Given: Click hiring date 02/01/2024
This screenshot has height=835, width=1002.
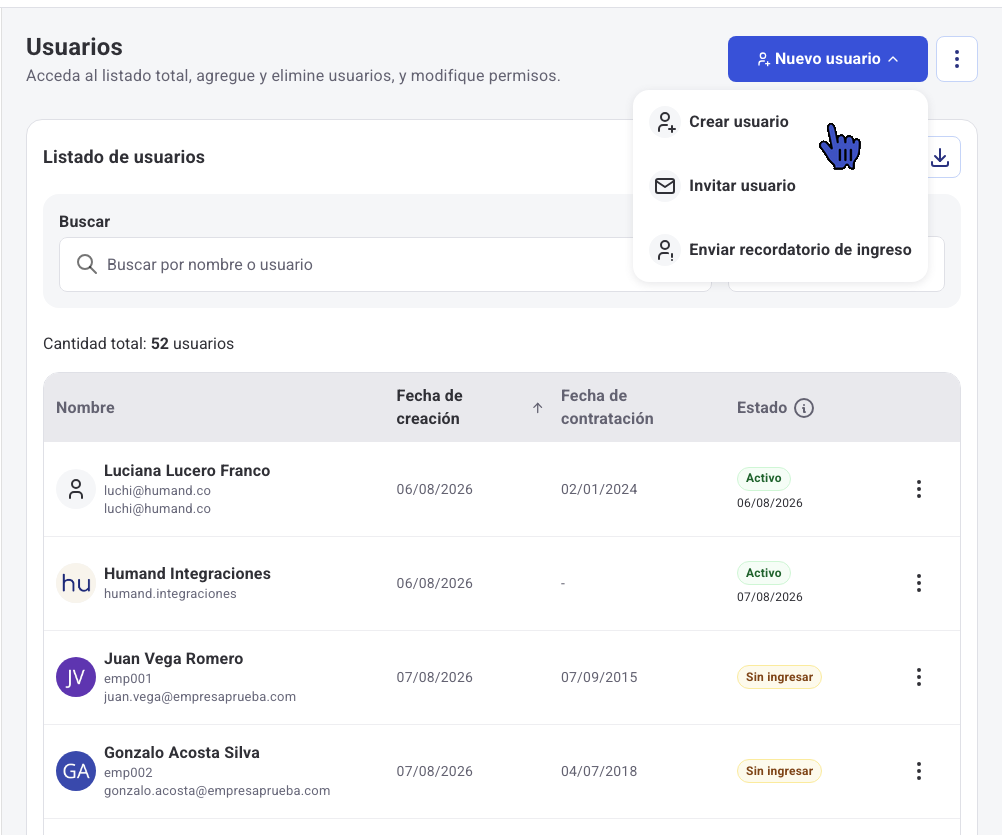Looking at the screenshot, I should click(x=599, y=489).
